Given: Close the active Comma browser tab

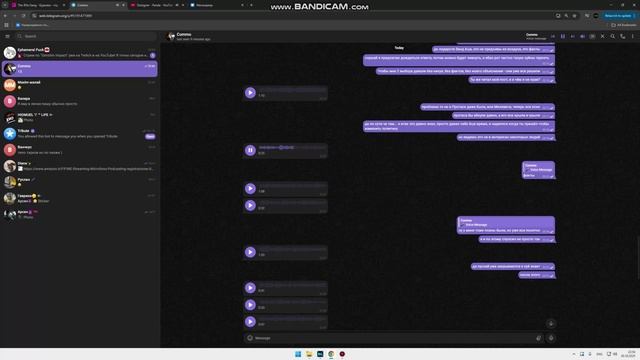Looking at the screenshot, I should (123, 5).
